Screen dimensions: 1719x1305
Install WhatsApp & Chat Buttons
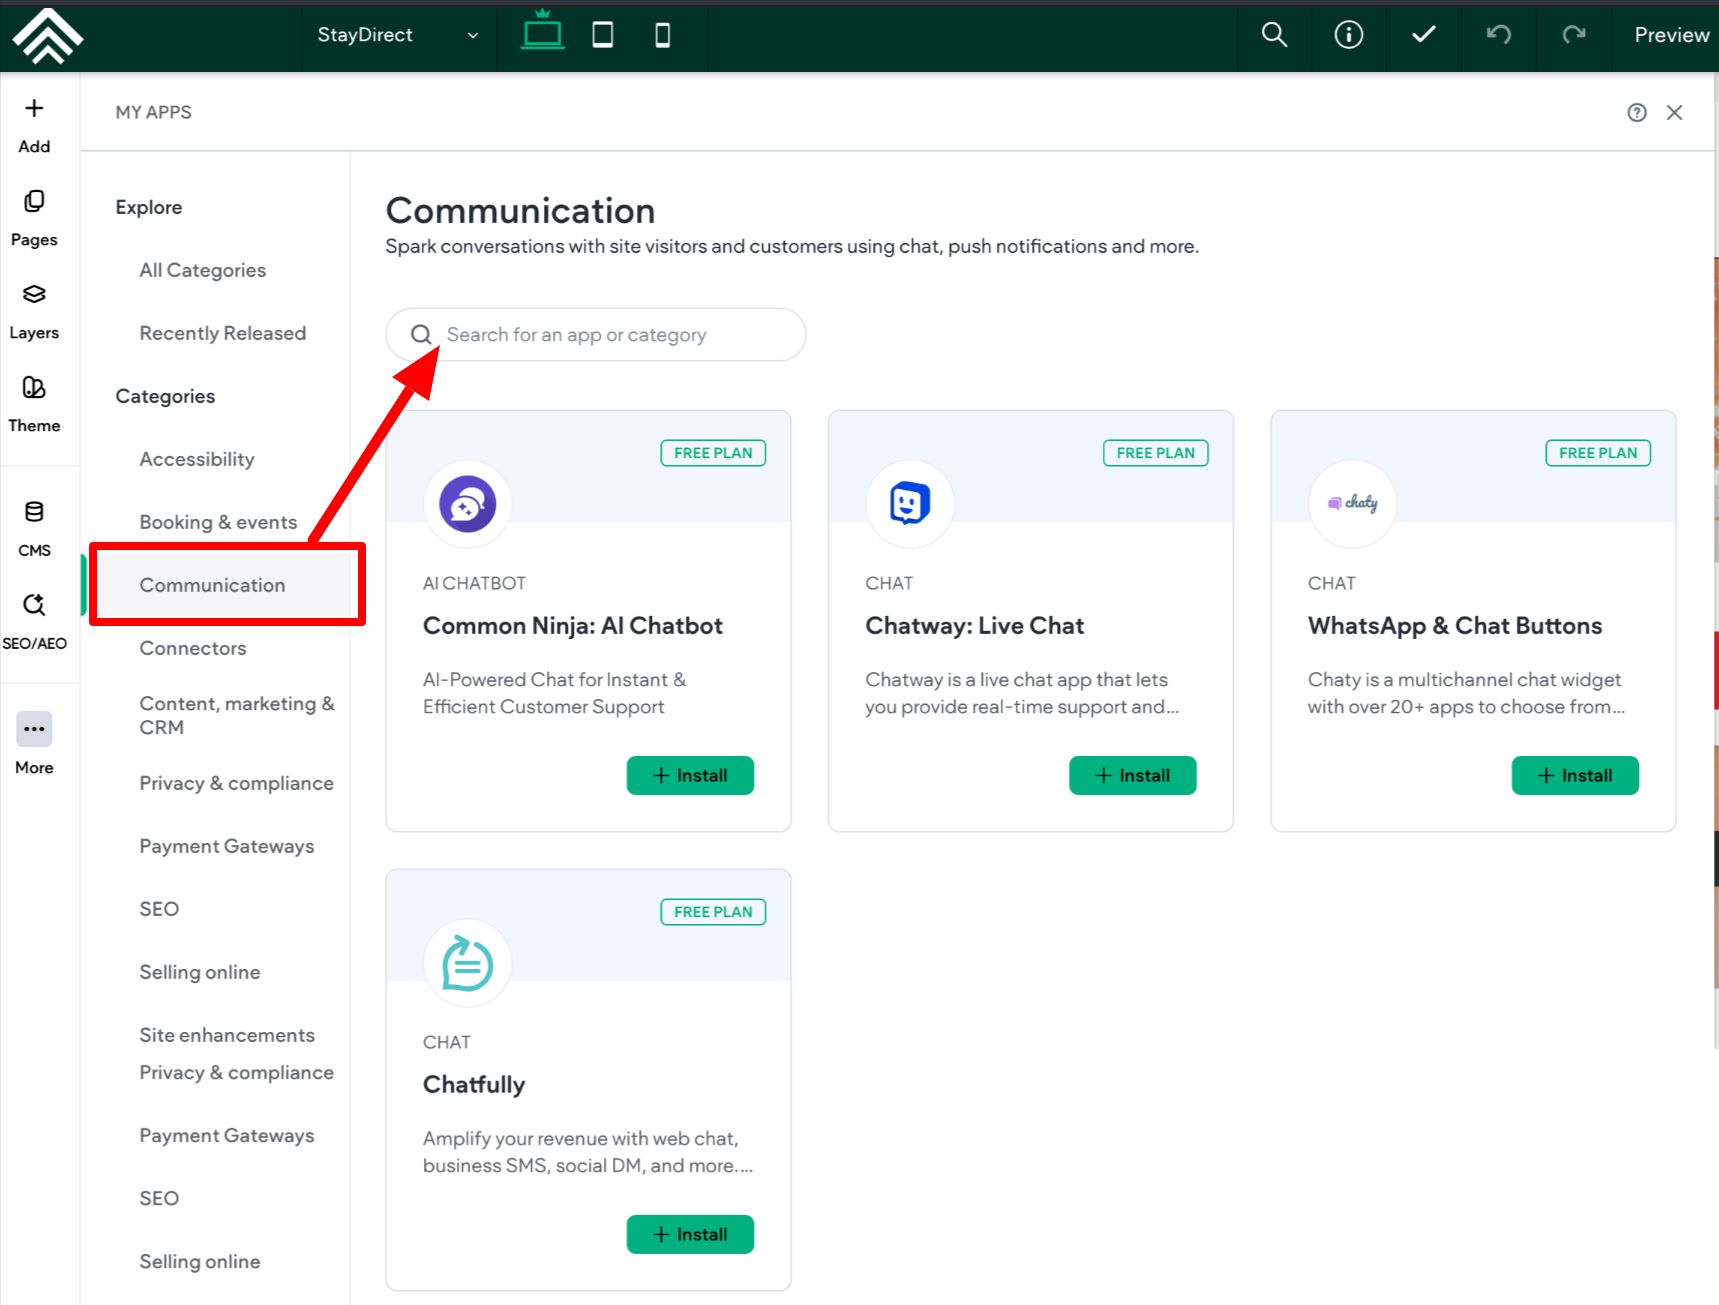click(x=1575, y=776)
